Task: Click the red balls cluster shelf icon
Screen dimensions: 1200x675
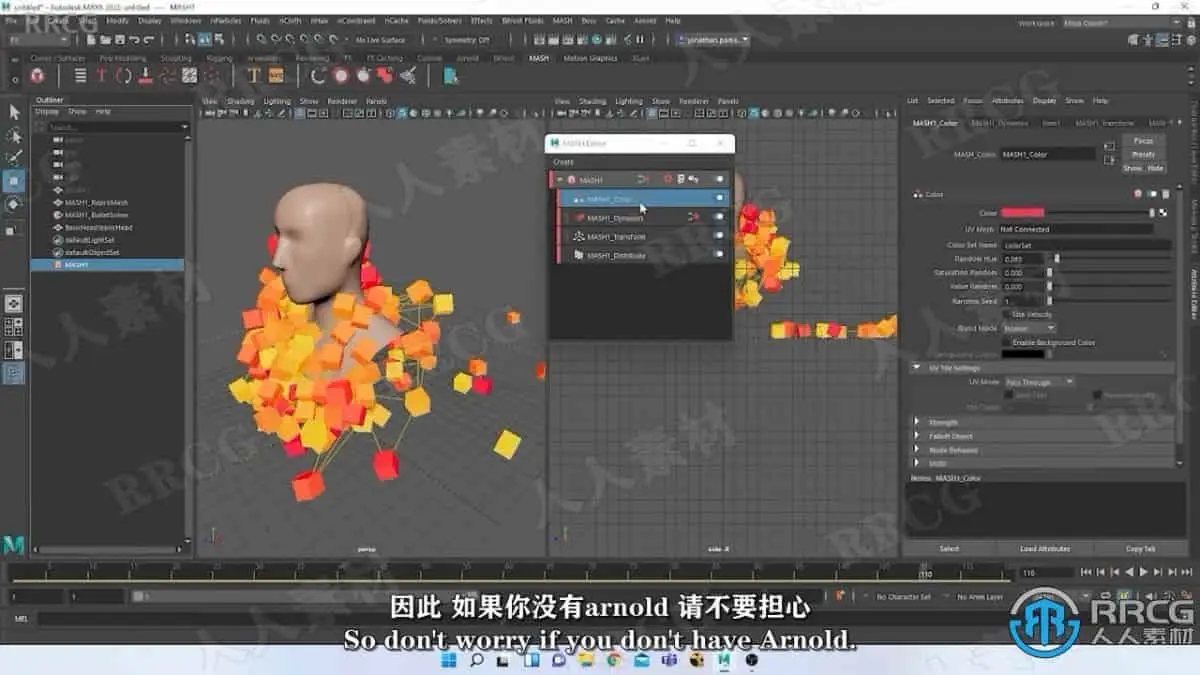Action: point(385,76)
